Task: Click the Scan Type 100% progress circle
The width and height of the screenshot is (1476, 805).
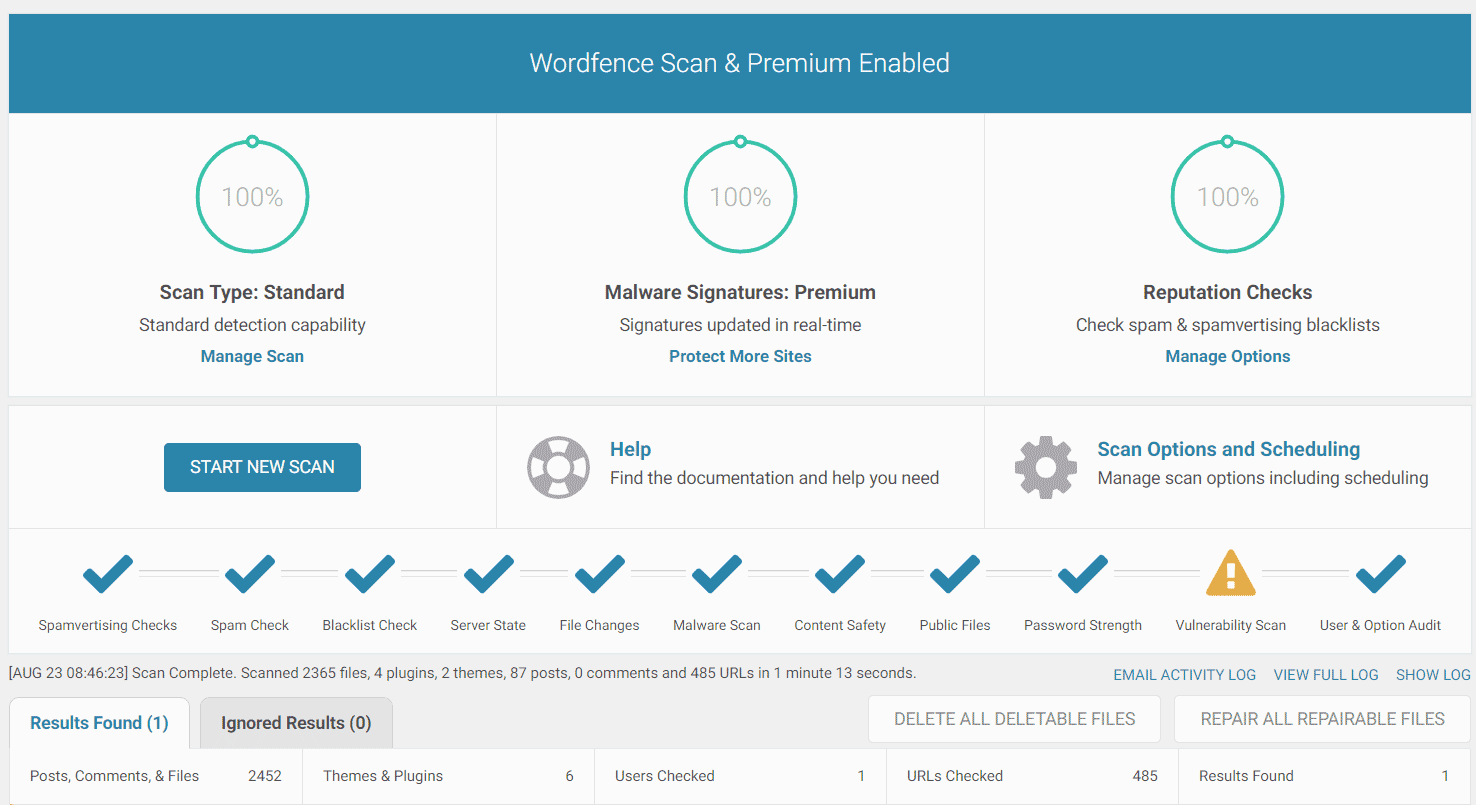Action: 252,196
